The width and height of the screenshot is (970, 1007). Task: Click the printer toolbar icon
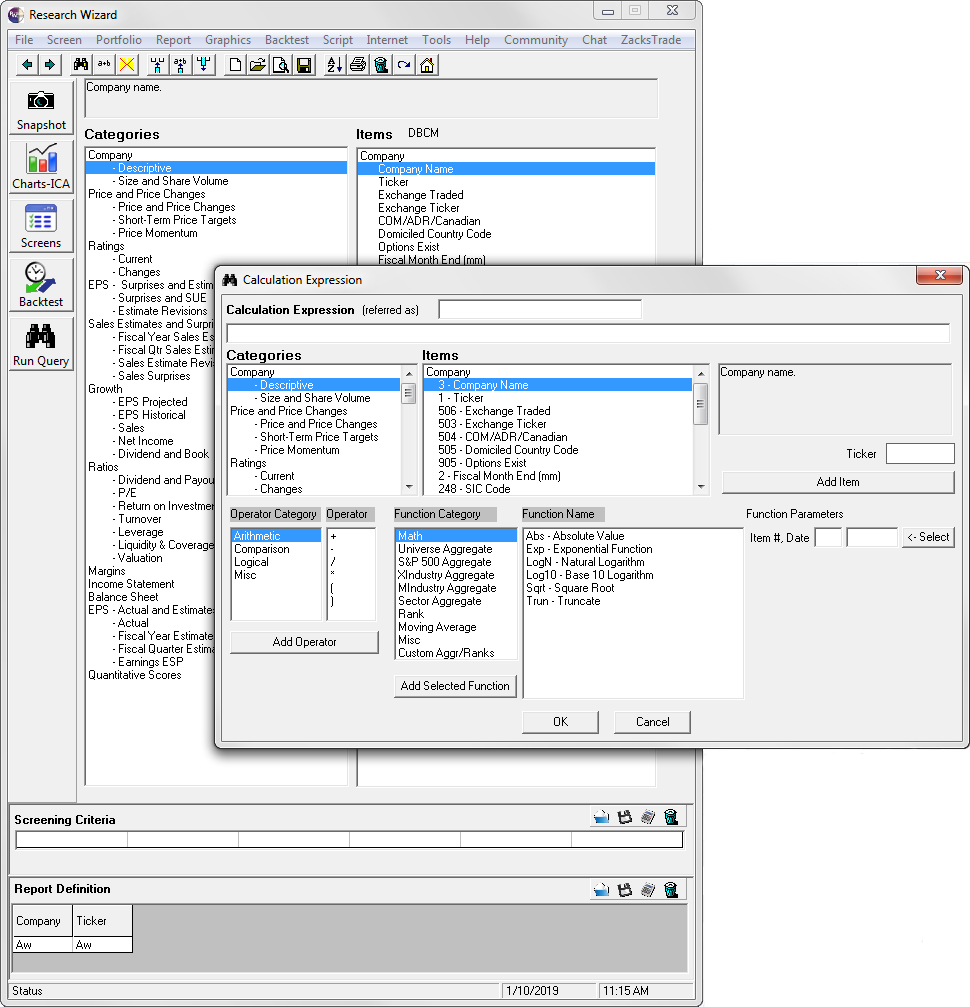(358, 65)
